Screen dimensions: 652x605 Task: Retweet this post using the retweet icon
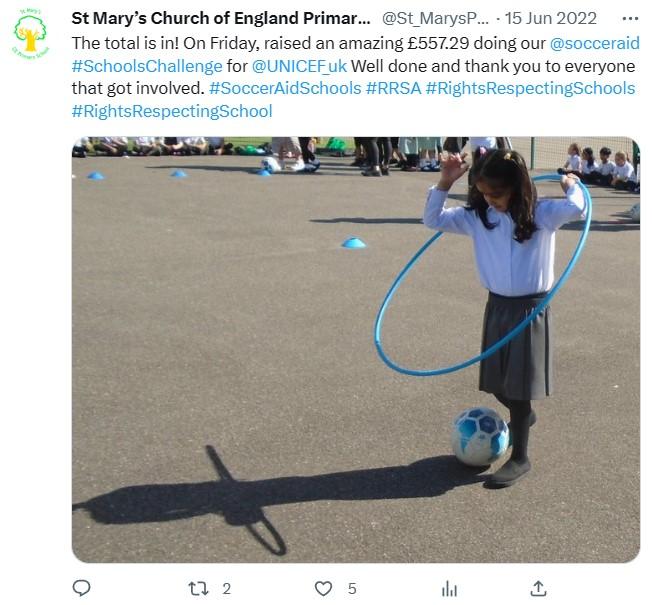[197, 588]
